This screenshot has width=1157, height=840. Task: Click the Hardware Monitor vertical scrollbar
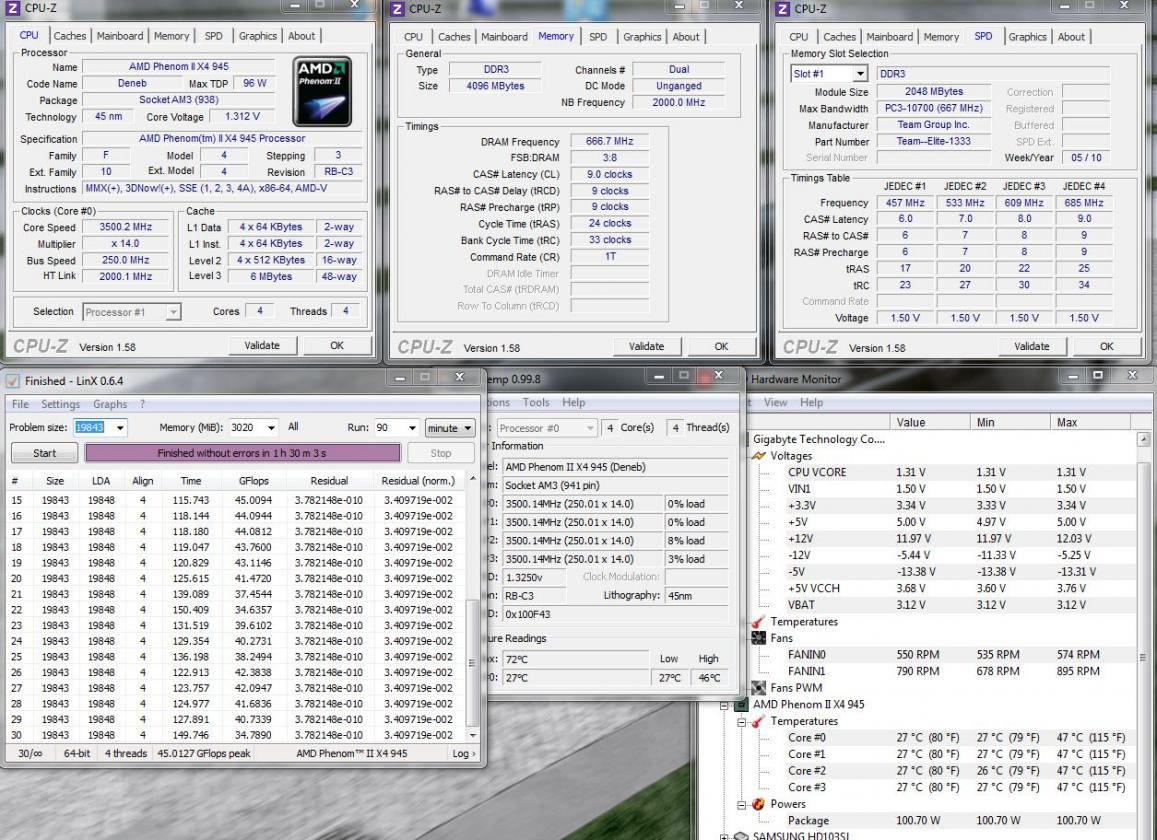(1144, 657)
